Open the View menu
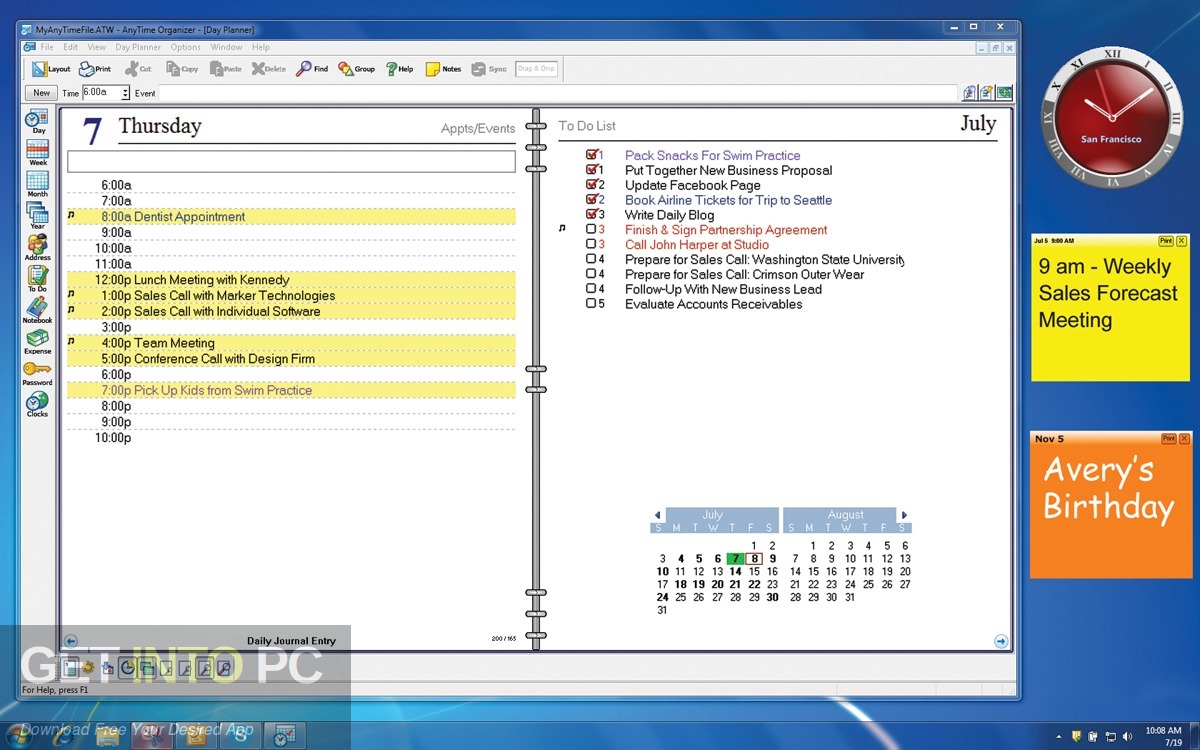Screen dimensions: 1200x750 [96, 47]
